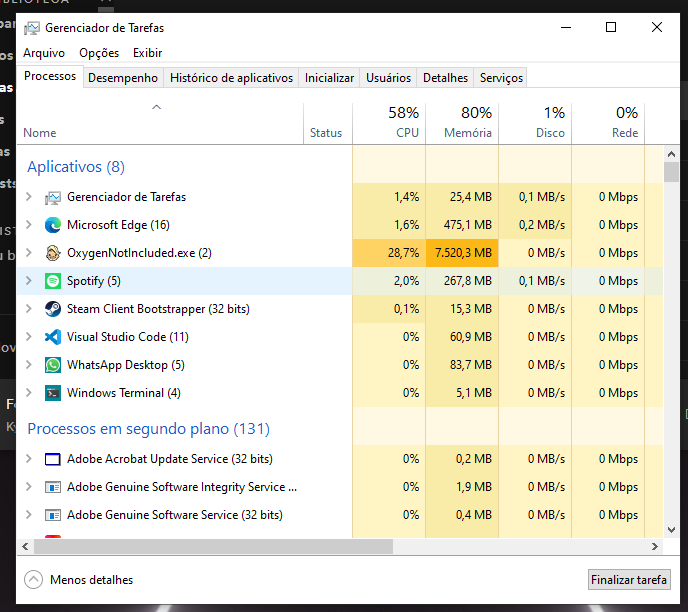Screen dimensions: 688x612
Task: Click the horizontal scrollbar left arrow
Action: point(25,547)
